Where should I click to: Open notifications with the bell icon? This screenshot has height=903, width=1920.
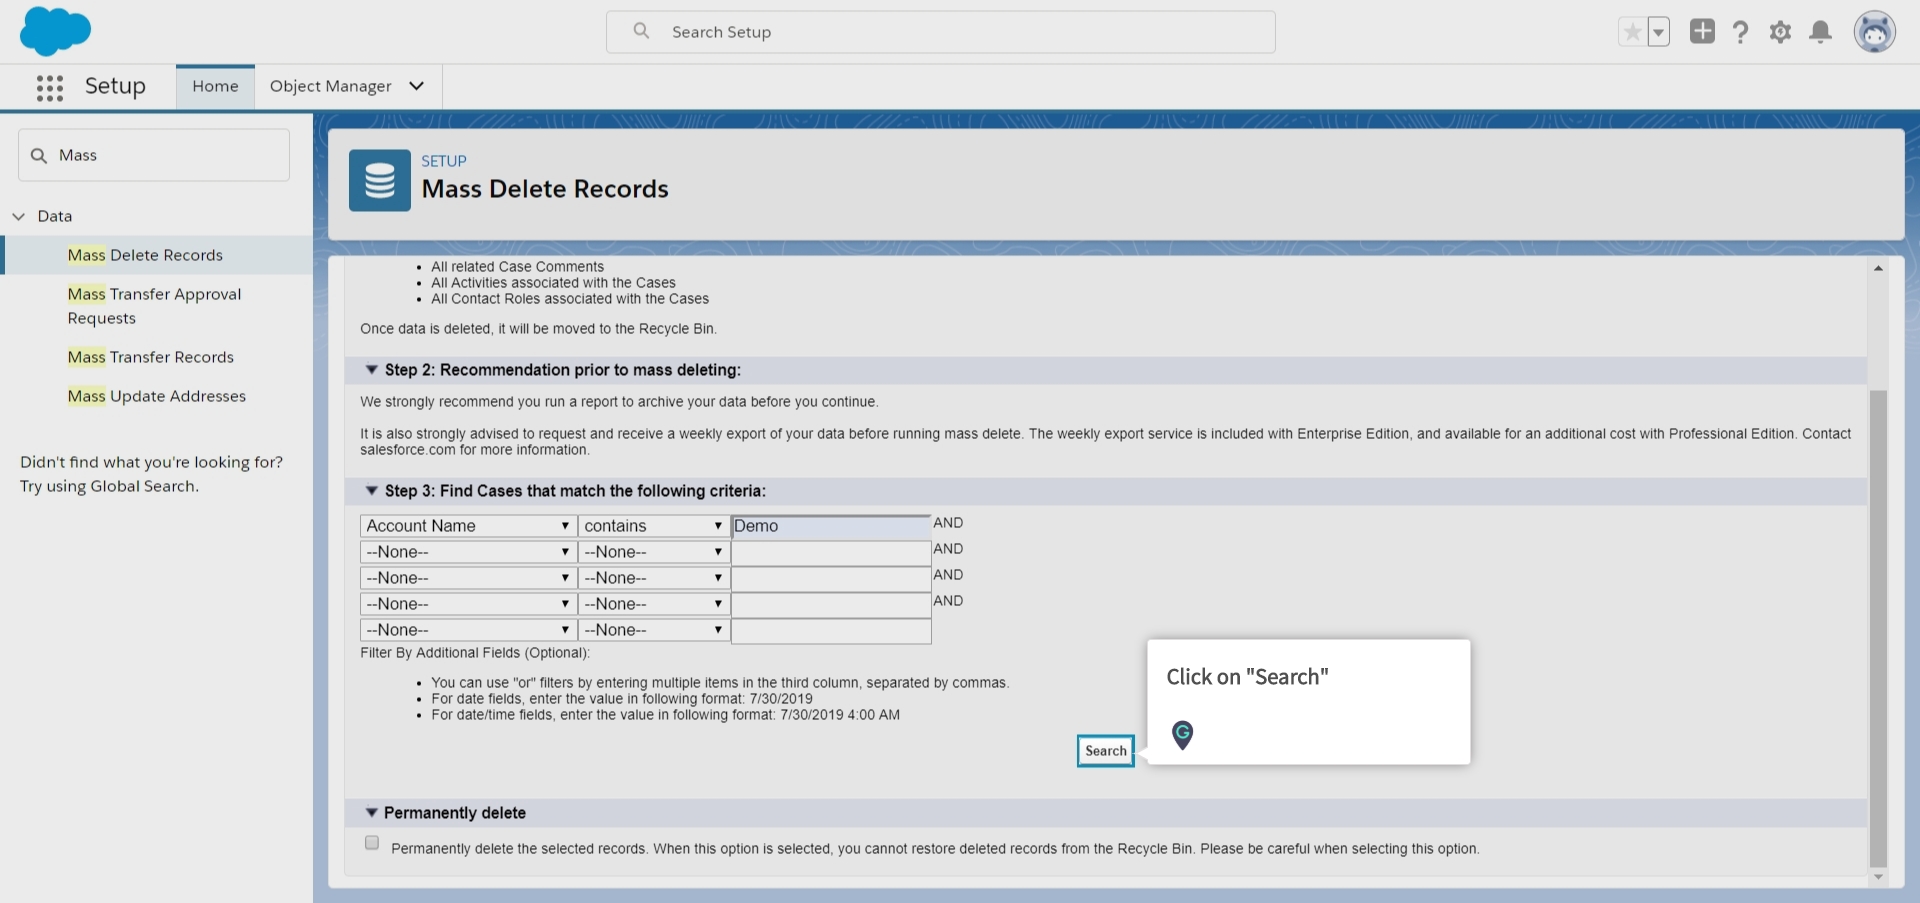(x=1820, y=31)
